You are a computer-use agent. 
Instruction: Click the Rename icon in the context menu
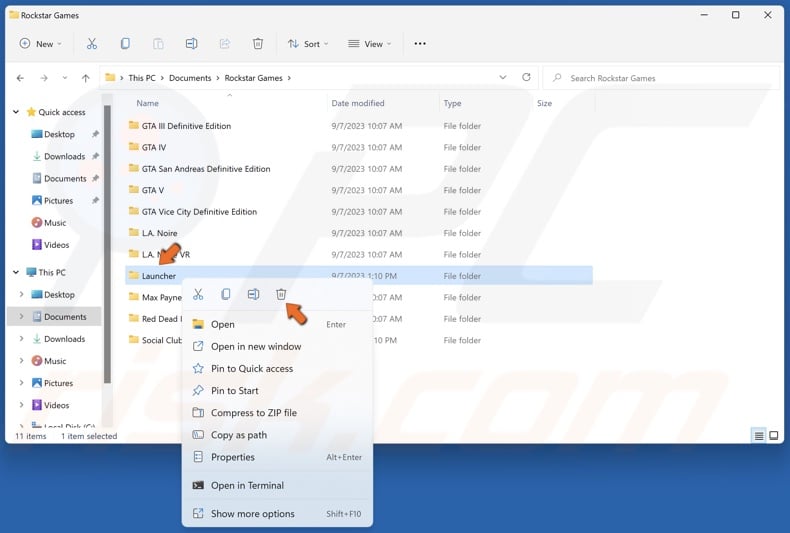[253, 294]
